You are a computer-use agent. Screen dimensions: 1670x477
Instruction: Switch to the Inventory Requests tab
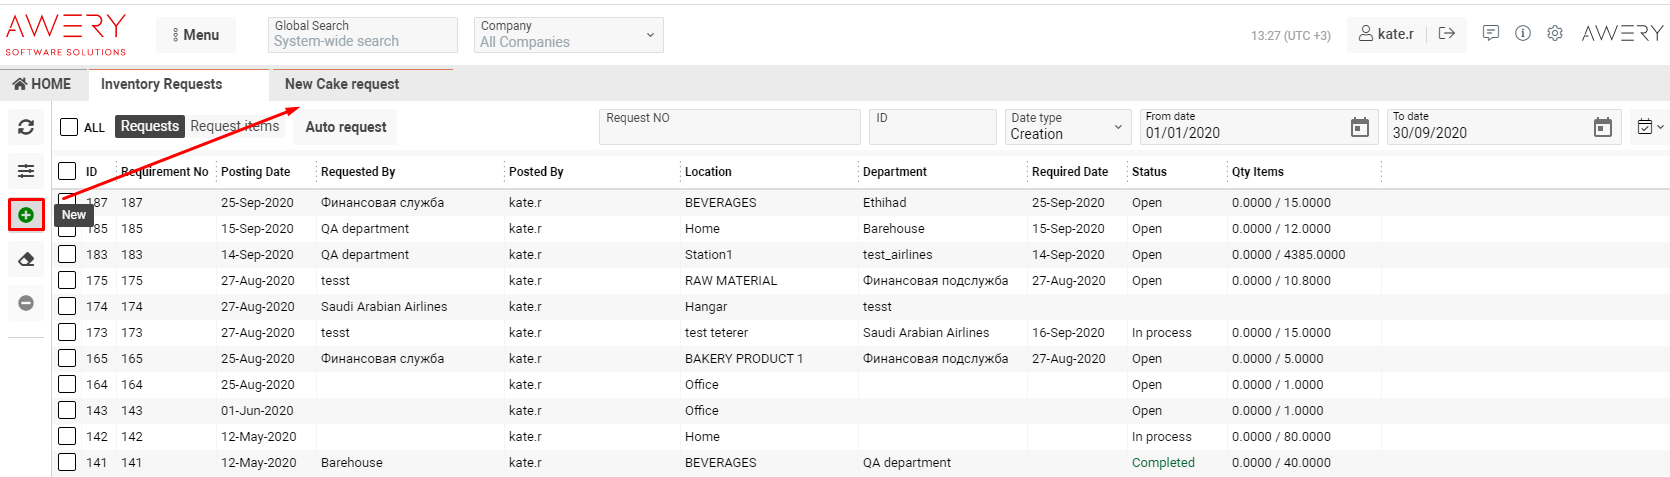pyautogui.click(x=161, y=84)
